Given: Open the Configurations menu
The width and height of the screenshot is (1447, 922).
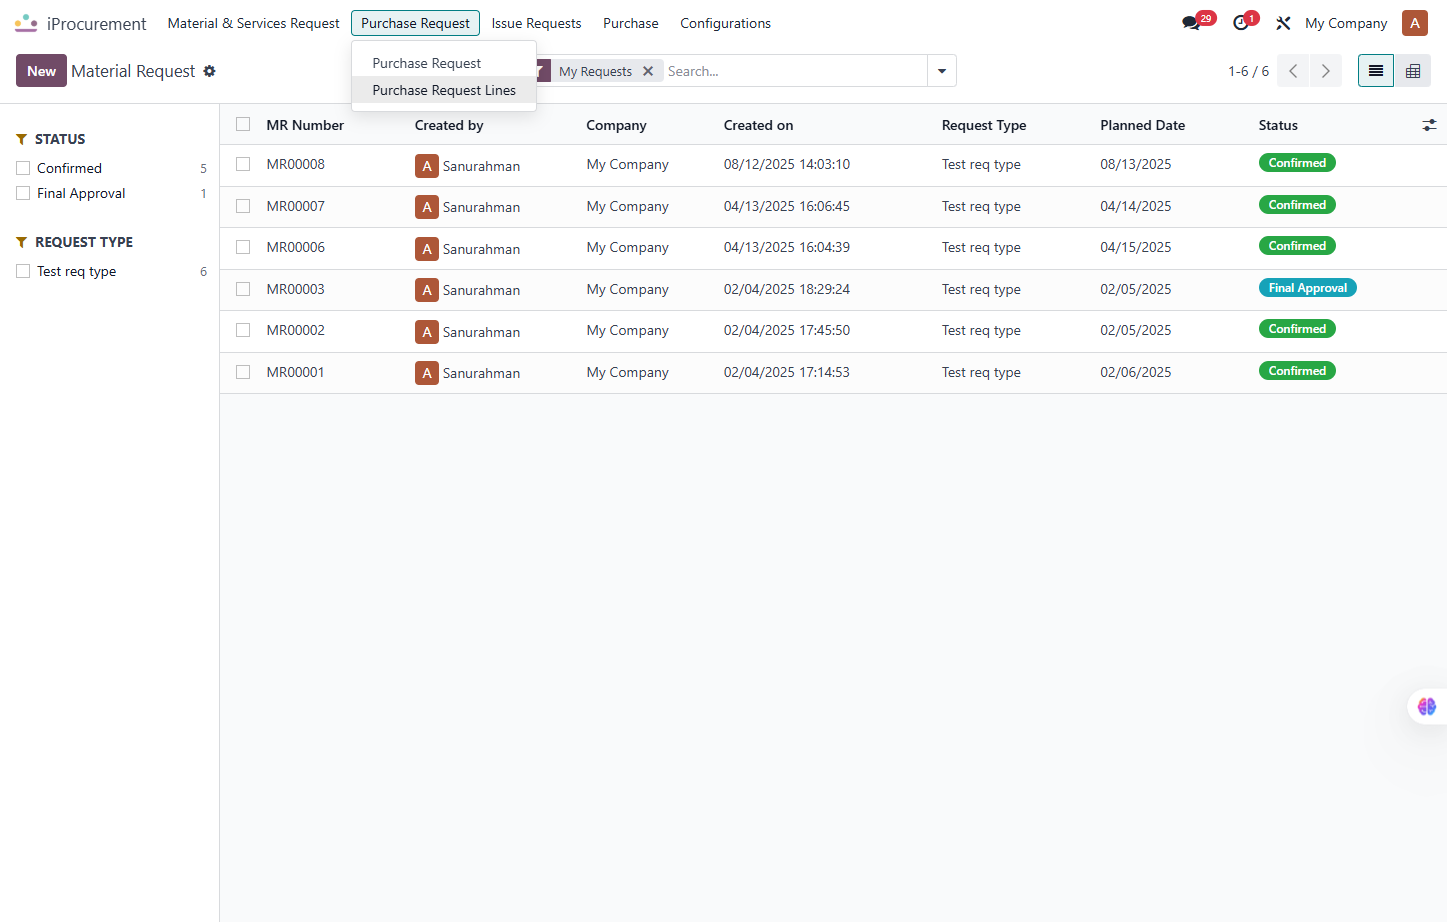Looking at the screenshot, I should (726, 23).
